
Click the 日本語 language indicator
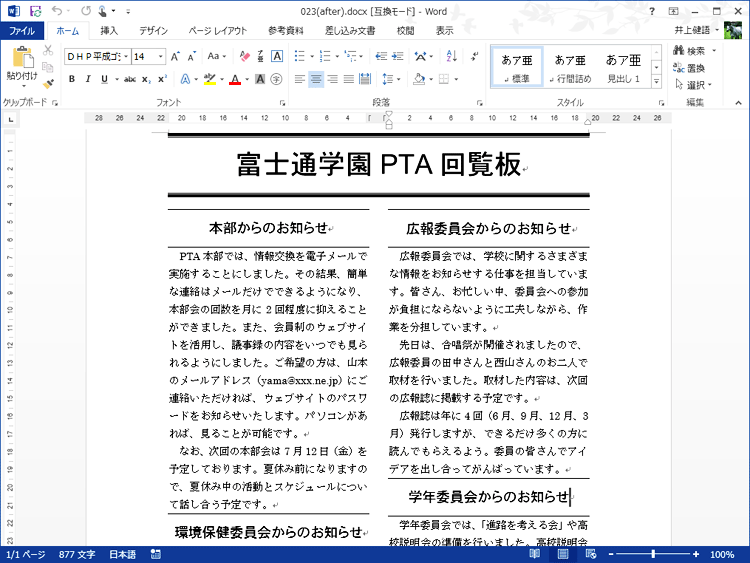(x=122, y=554)
